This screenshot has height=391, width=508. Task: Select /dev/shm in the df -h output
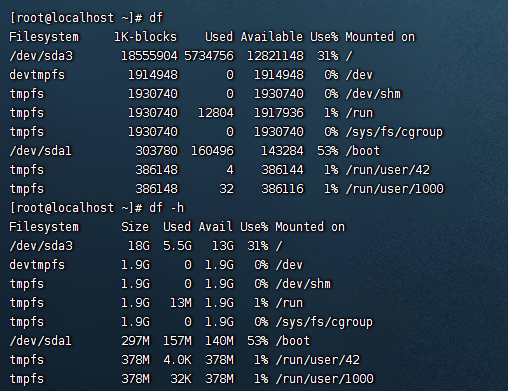click(x=303, y=284)
